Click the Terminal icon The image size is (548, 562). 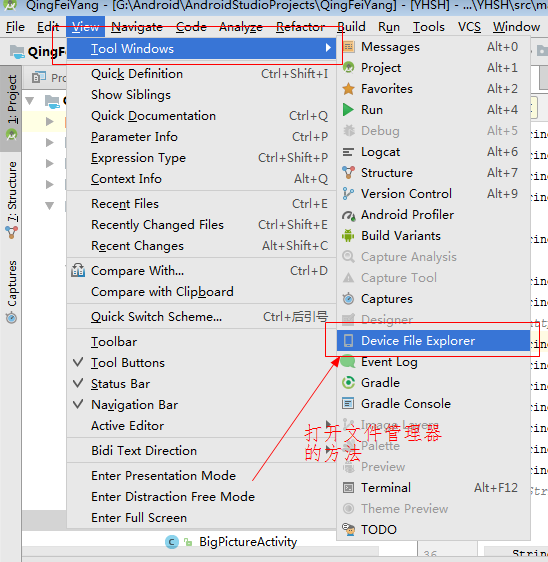tap(348, 488)
